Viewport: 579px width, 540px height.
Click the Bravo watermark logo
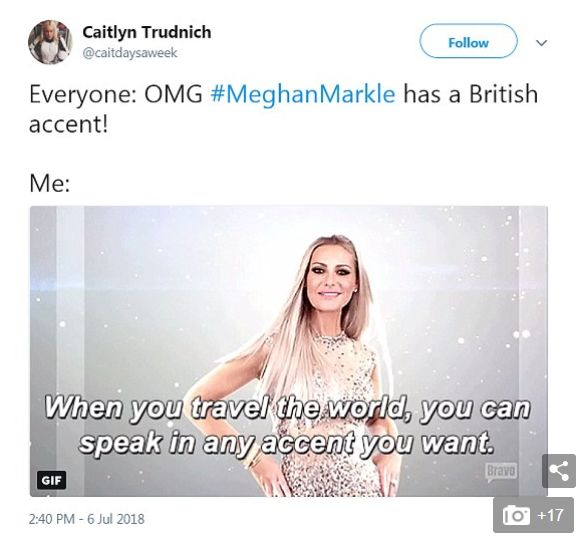pos(501,472)
